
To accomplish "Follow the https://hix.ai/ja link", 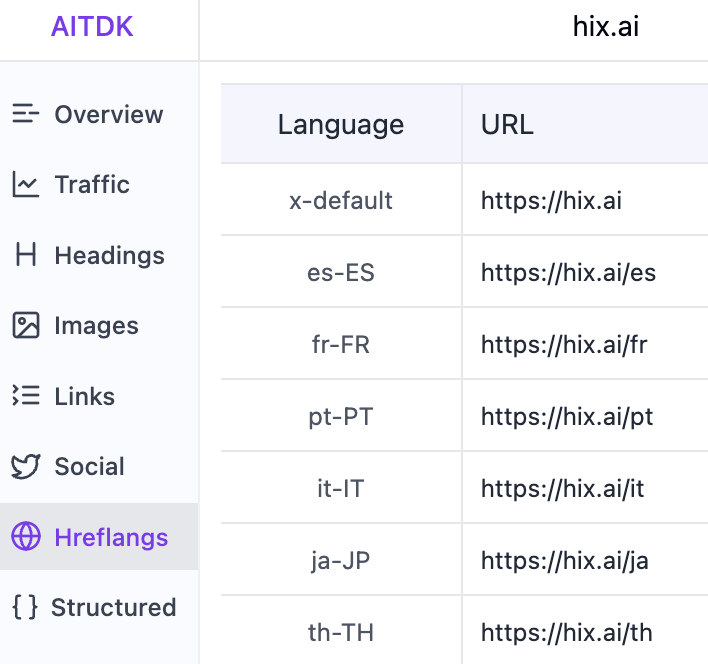I will [x=565, y=560].
